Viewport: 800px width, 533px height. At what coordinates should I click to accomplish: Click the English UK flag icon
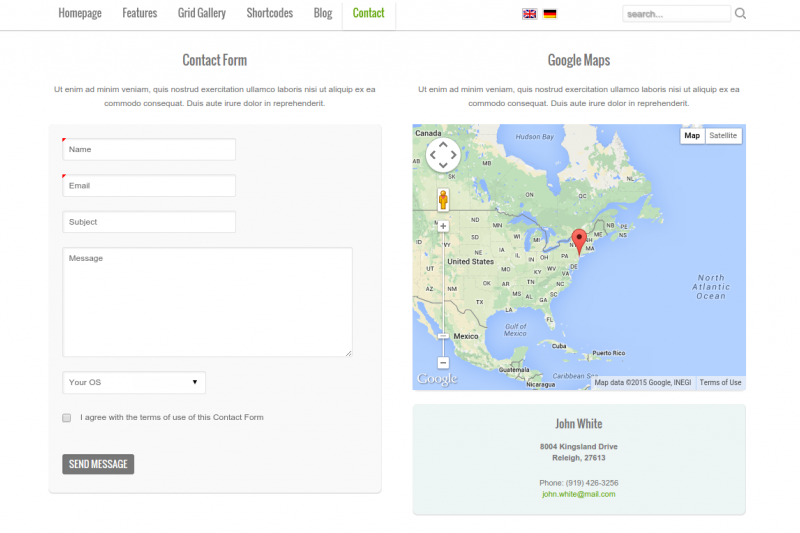pyautogui.click(x=529, y=14)
